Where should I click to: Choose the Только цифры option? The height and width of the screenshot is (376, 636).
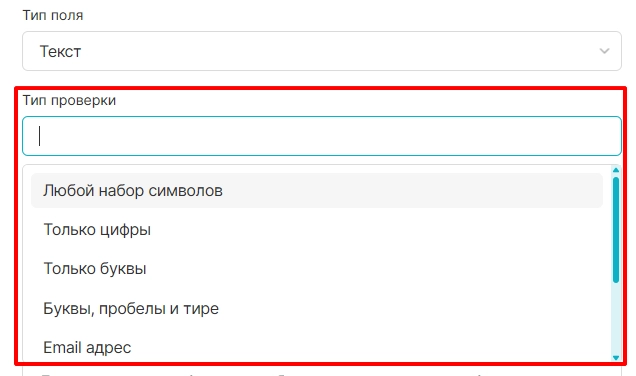(317, 230)
